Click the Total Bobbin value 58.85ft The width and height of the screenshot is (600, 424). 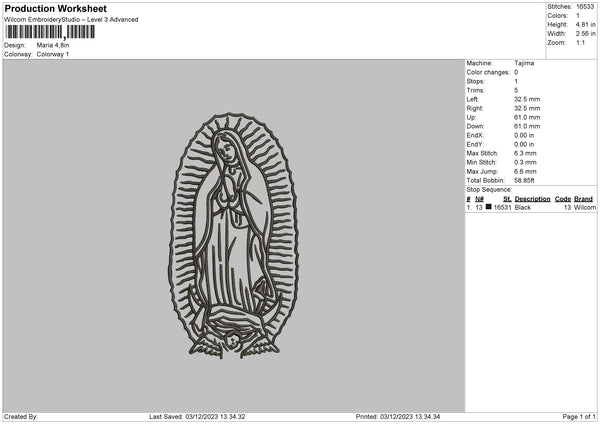click(524, 180)
